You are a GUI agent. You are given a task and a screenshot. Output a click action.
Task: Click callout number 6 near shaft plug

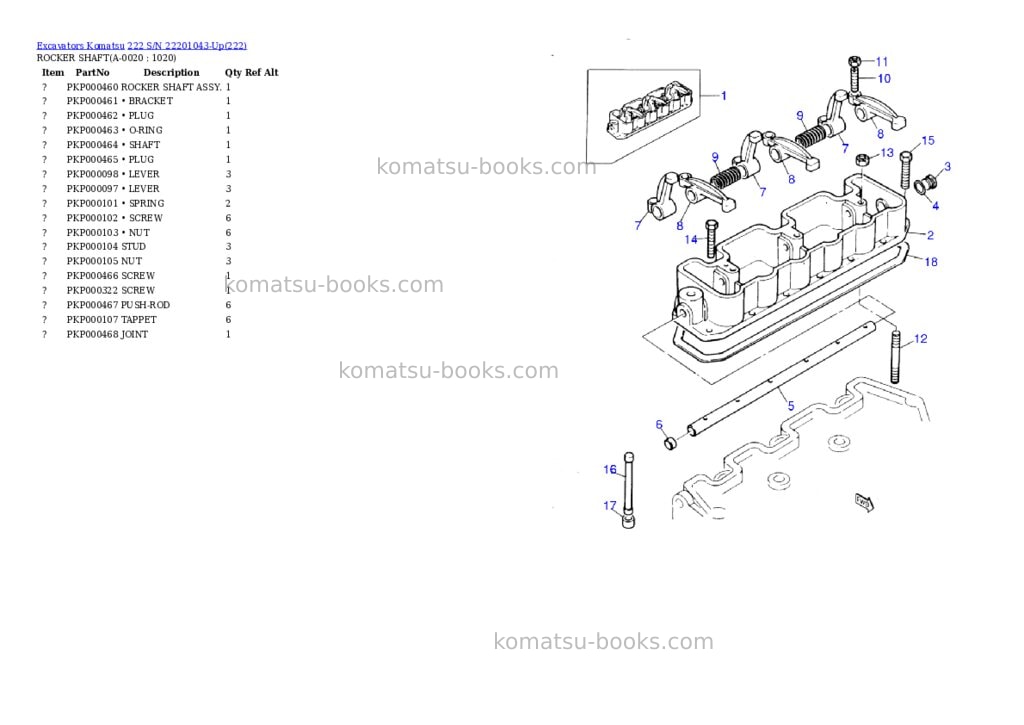[x=659, y=425]
